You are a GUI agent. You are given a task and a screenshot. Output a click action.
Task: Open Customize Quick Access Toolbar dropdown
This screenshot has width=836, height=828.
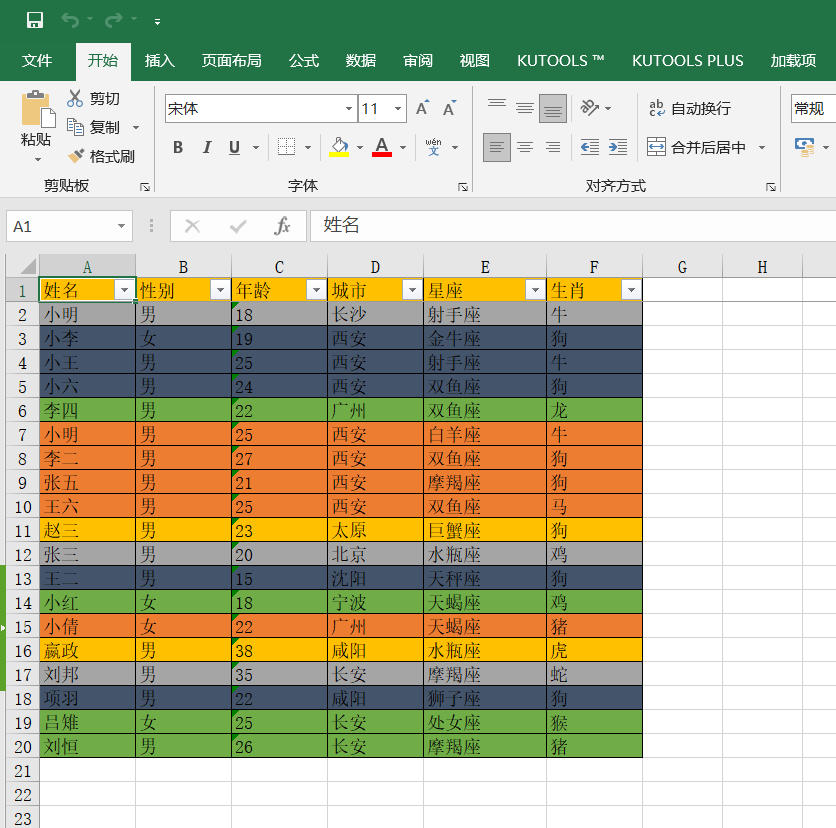157,22
